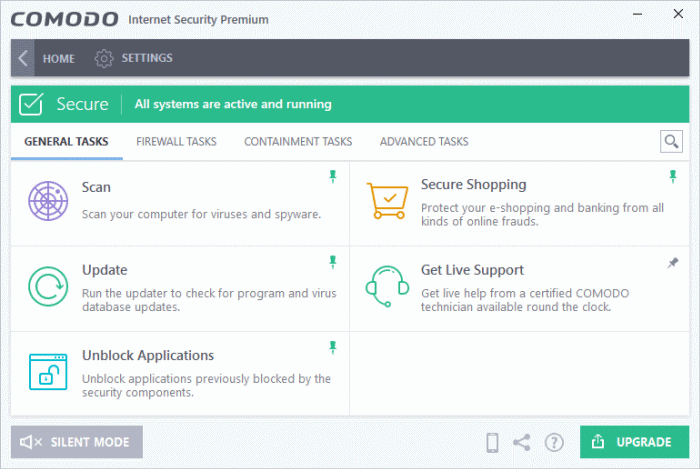Open the Scan radar icon
700x469 pixels.
click(x=48, y=201)
